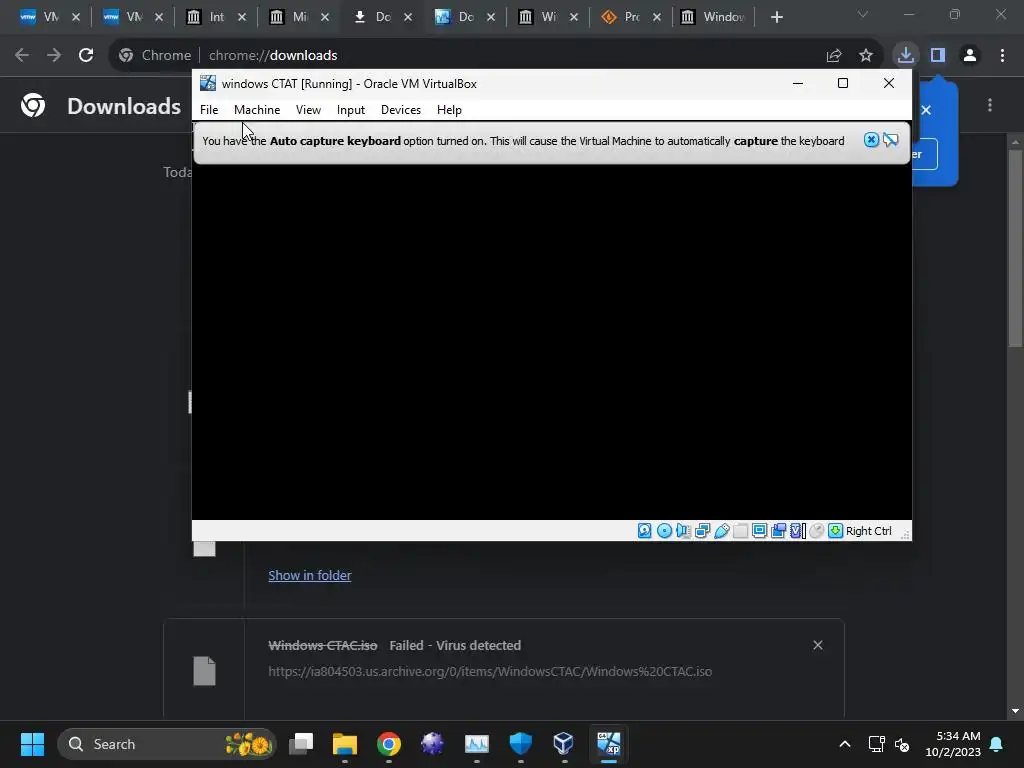Toggle the Chrome side panel
This screenshot has width=1024, height=768.
click(x=938, y=56)
